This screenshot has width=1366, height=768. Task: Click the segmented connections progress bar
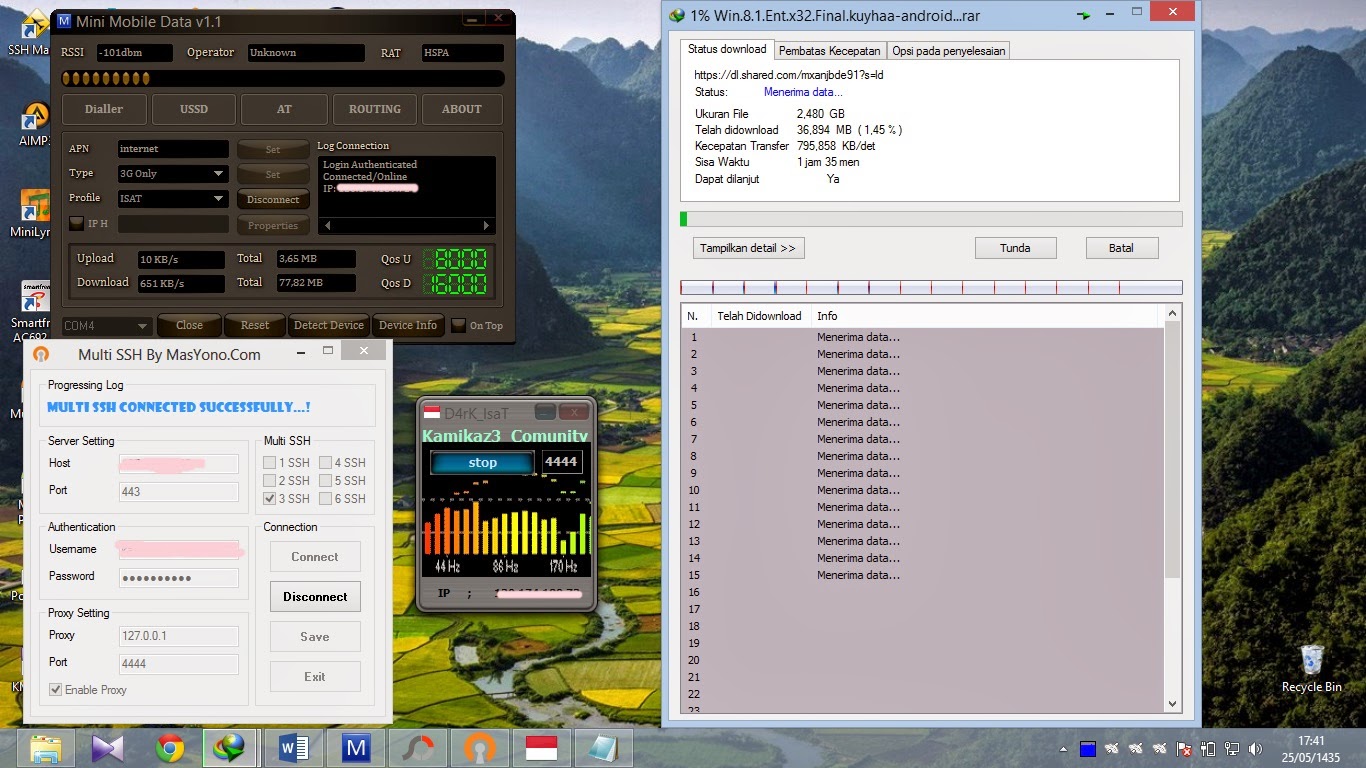click(931, 288)
